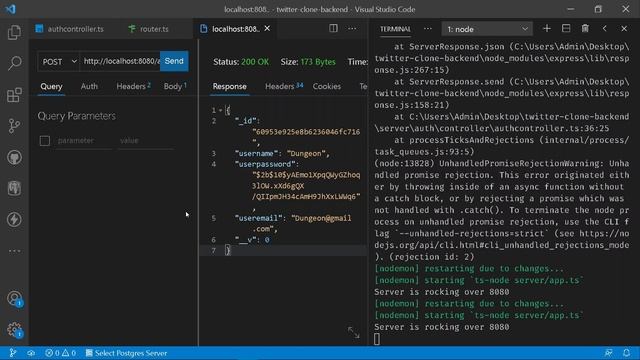Select the Body tab
This screenshot has height=360, width=640.
coord(175,87)
